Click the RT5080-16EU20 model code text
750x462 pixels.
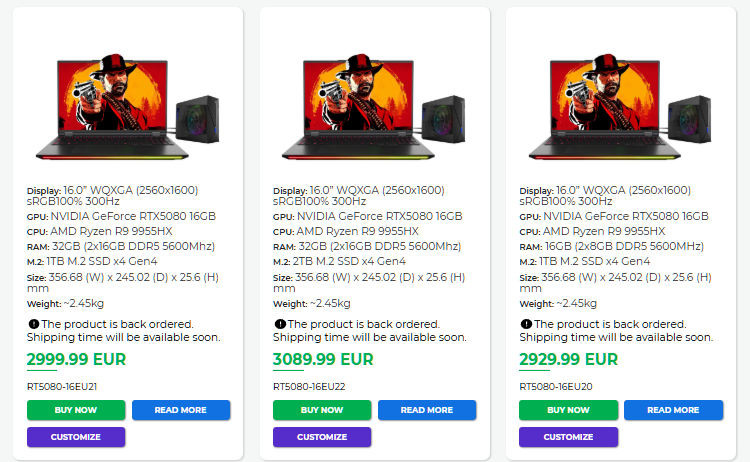(556, 386)
